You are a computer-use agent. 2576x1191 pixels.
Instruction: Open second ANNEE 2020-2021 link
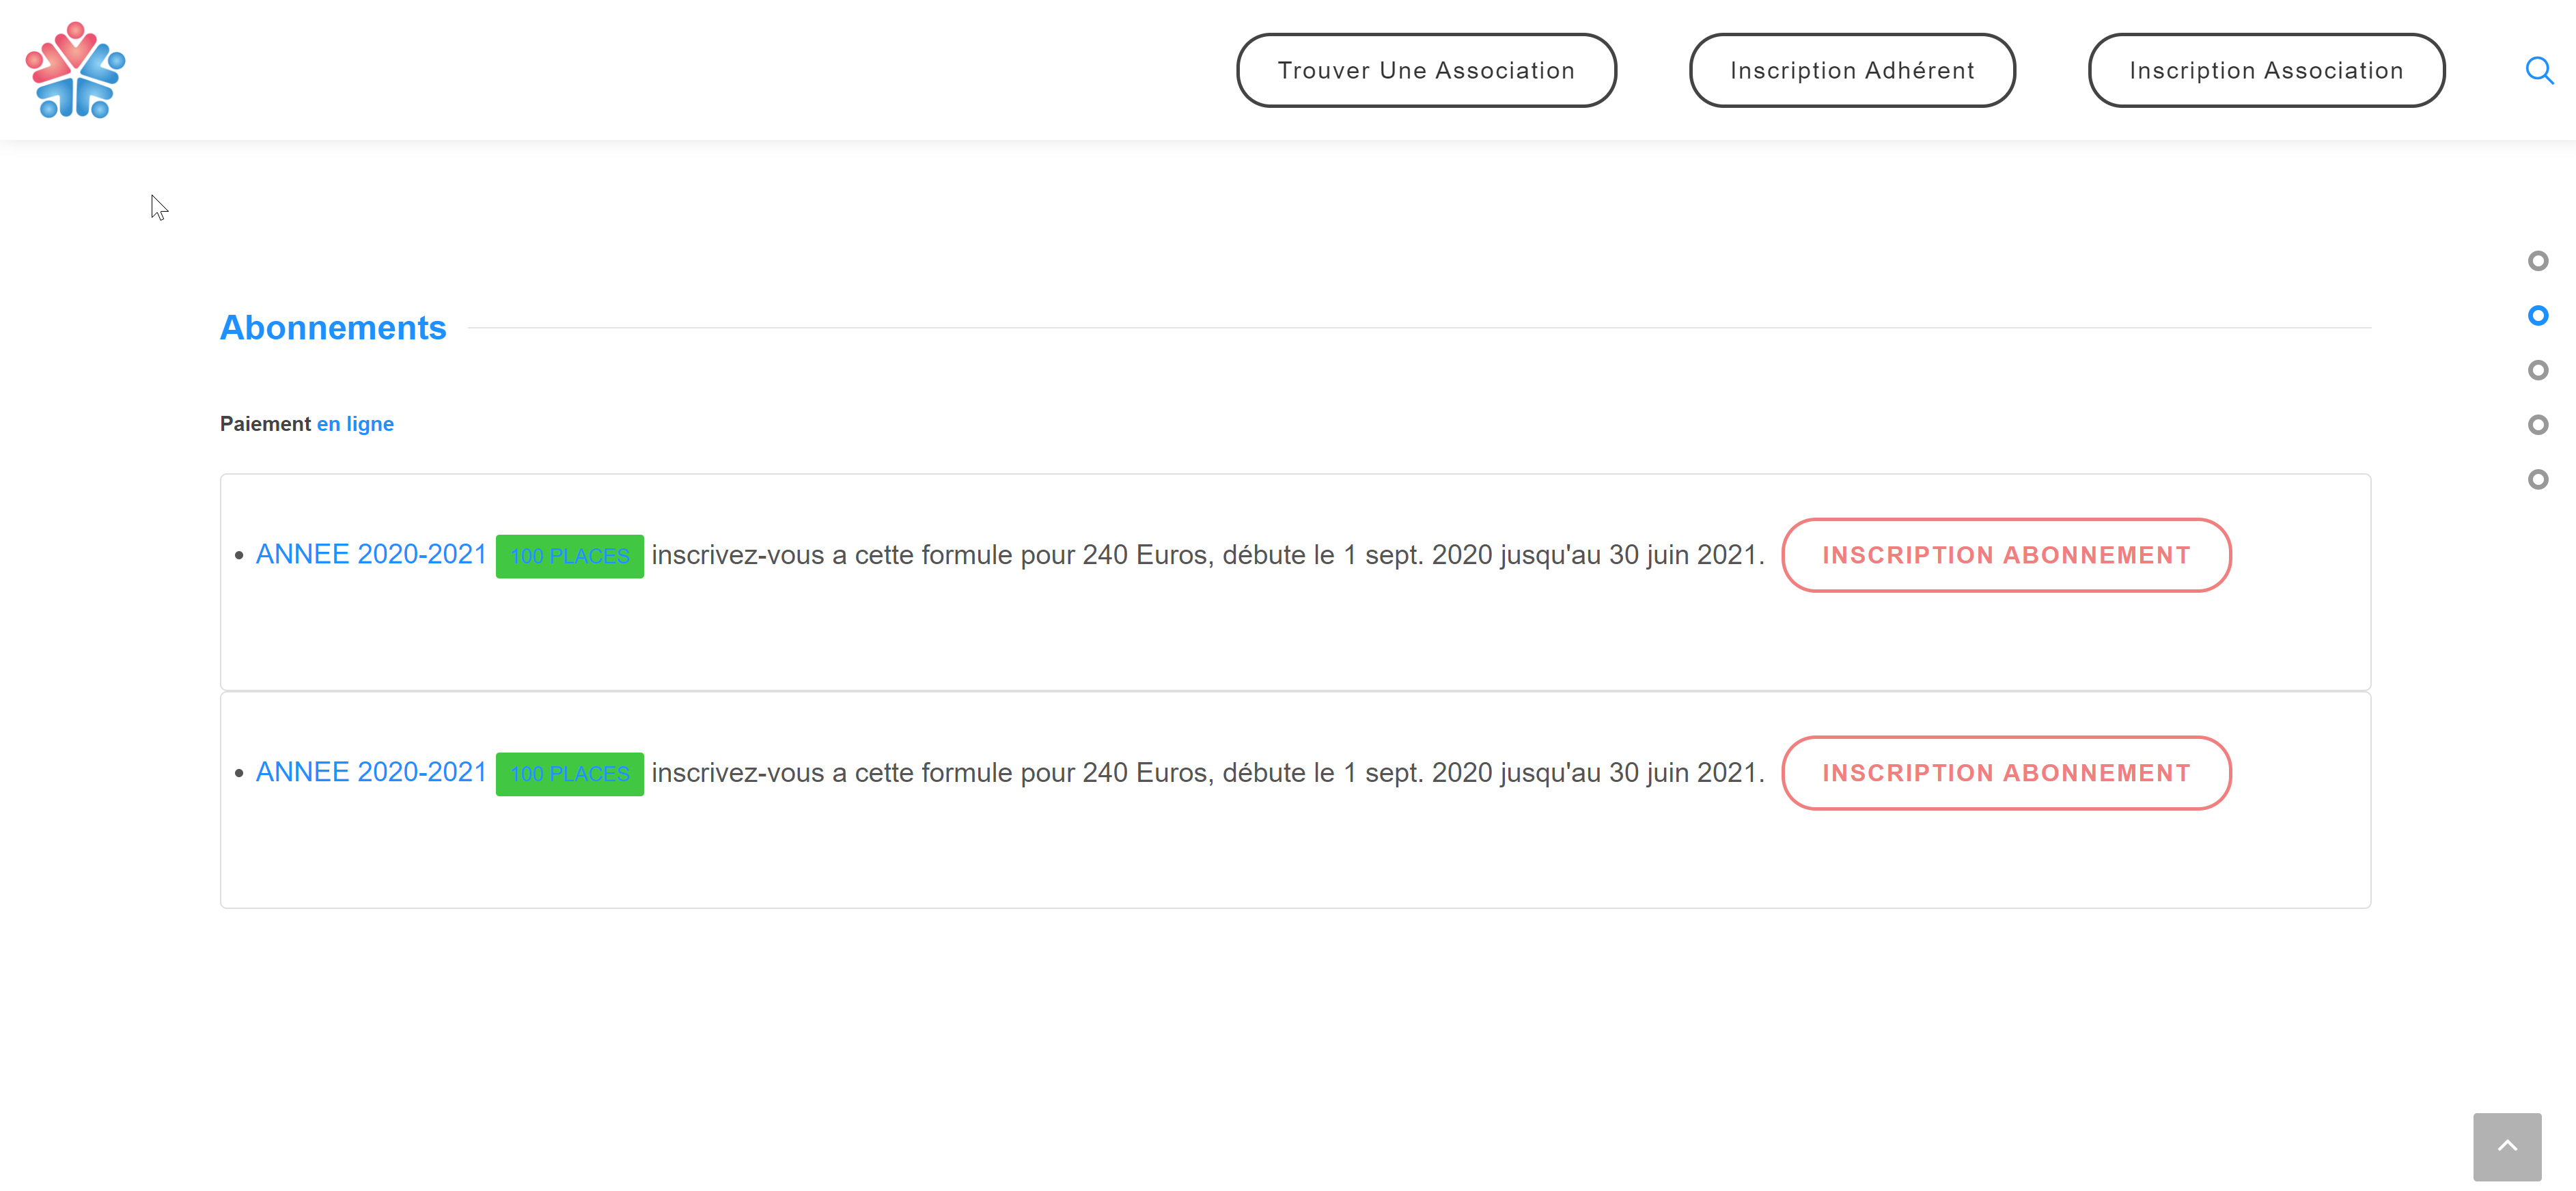click(x=371, y=772)
